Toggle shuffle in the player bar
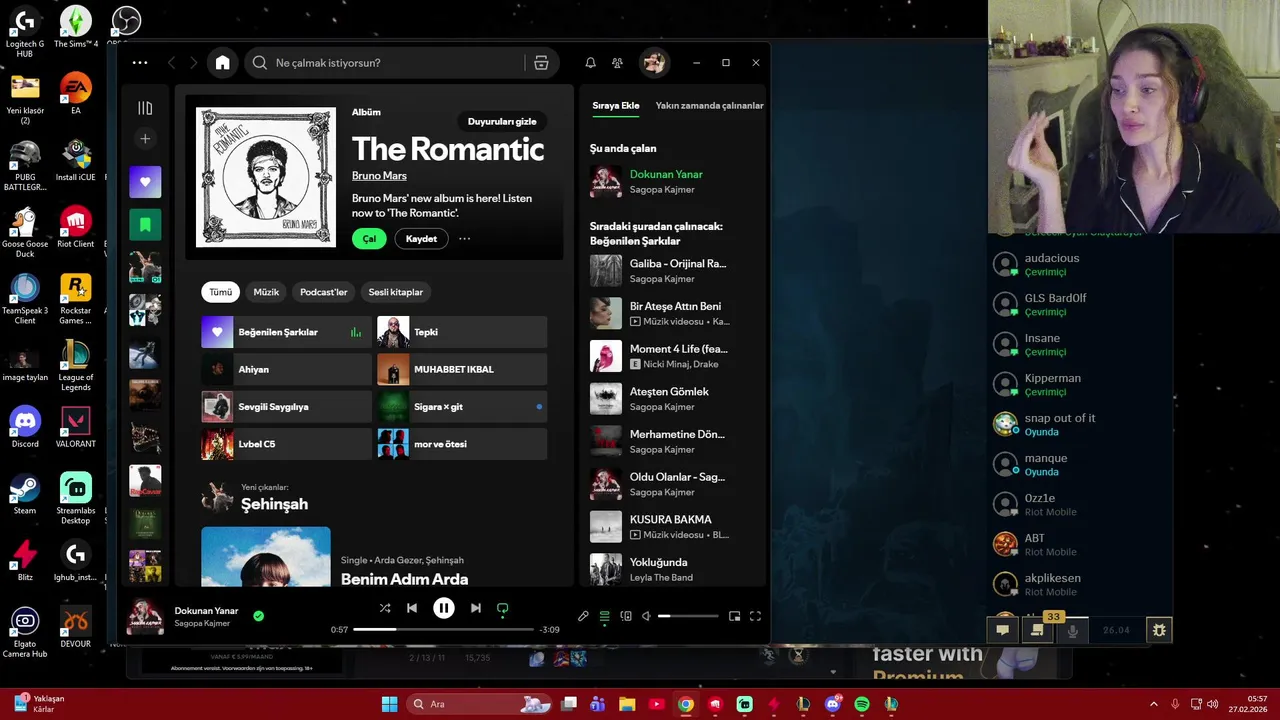The width and height of the screenshot is (1280, 720). point(385,608)
